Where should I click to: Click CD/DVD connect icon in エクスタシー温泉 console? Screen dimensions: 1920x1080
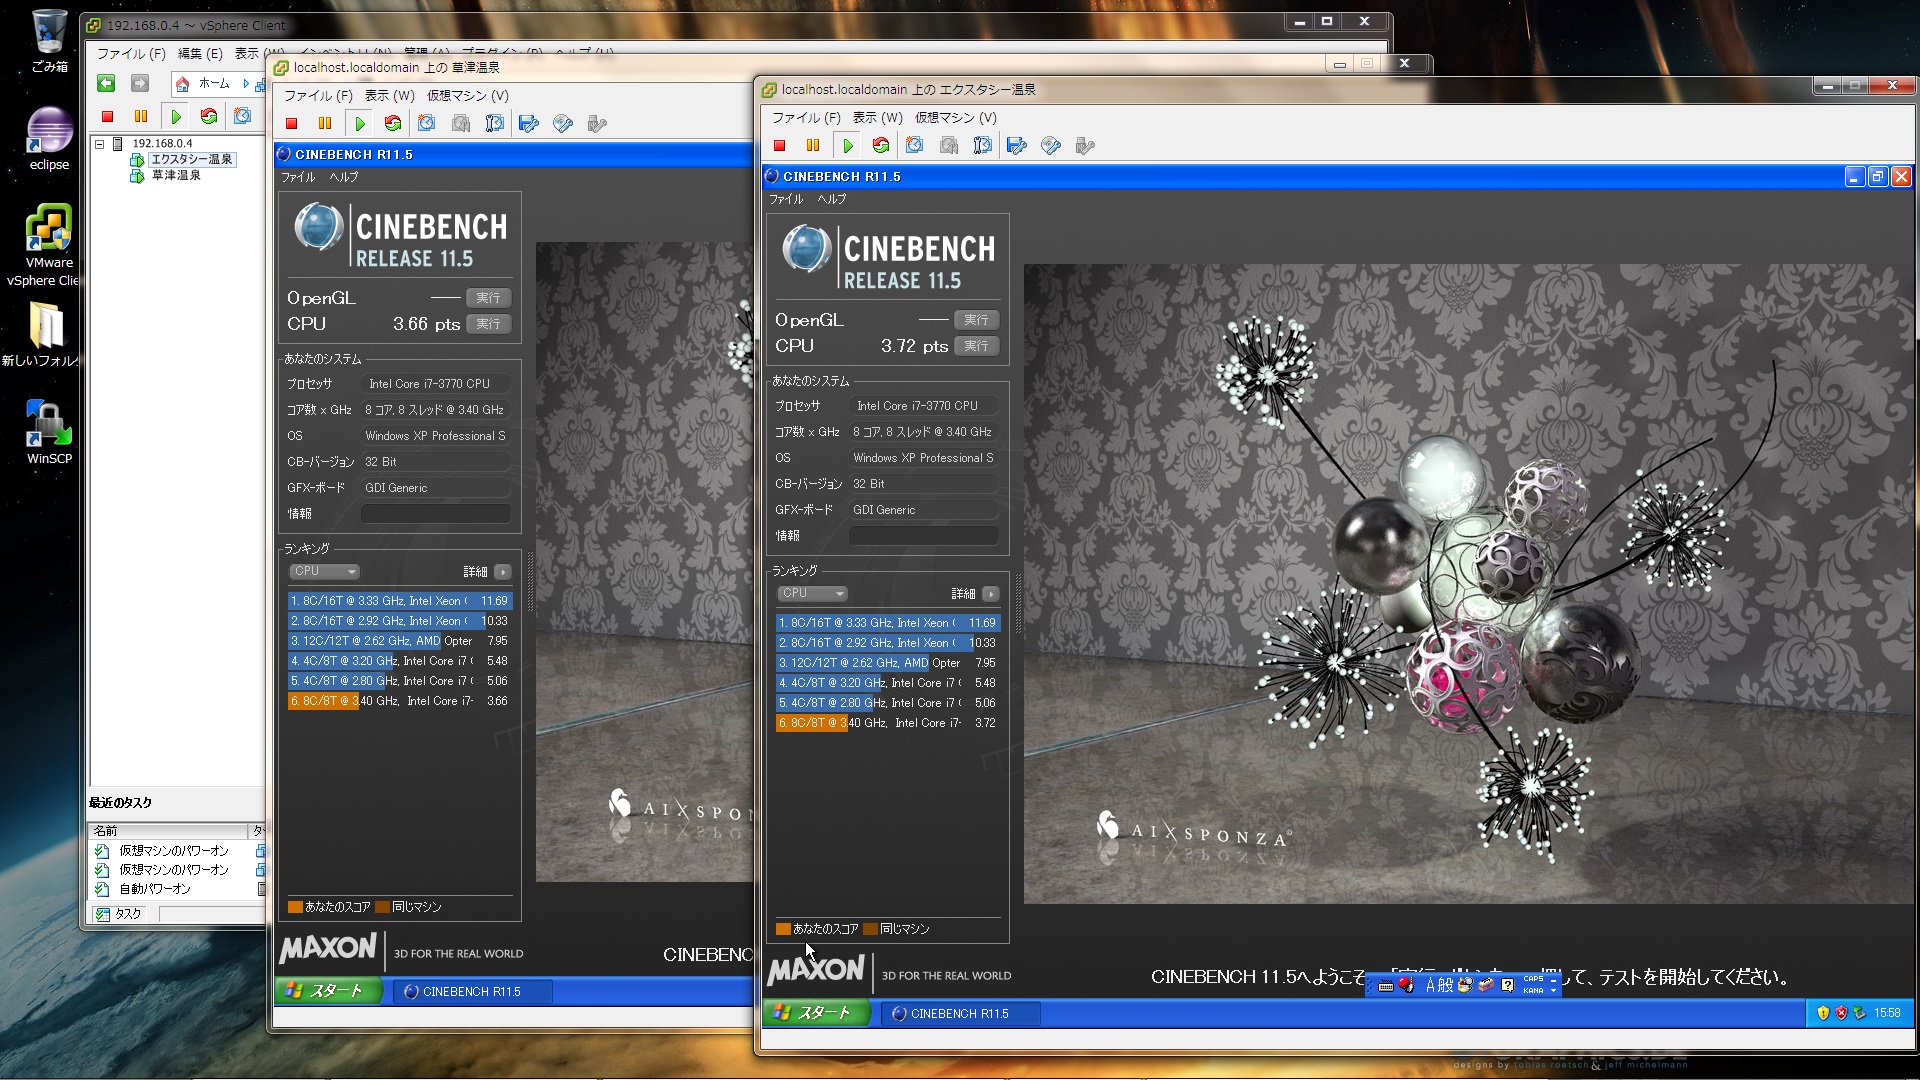click(1050, 146)
